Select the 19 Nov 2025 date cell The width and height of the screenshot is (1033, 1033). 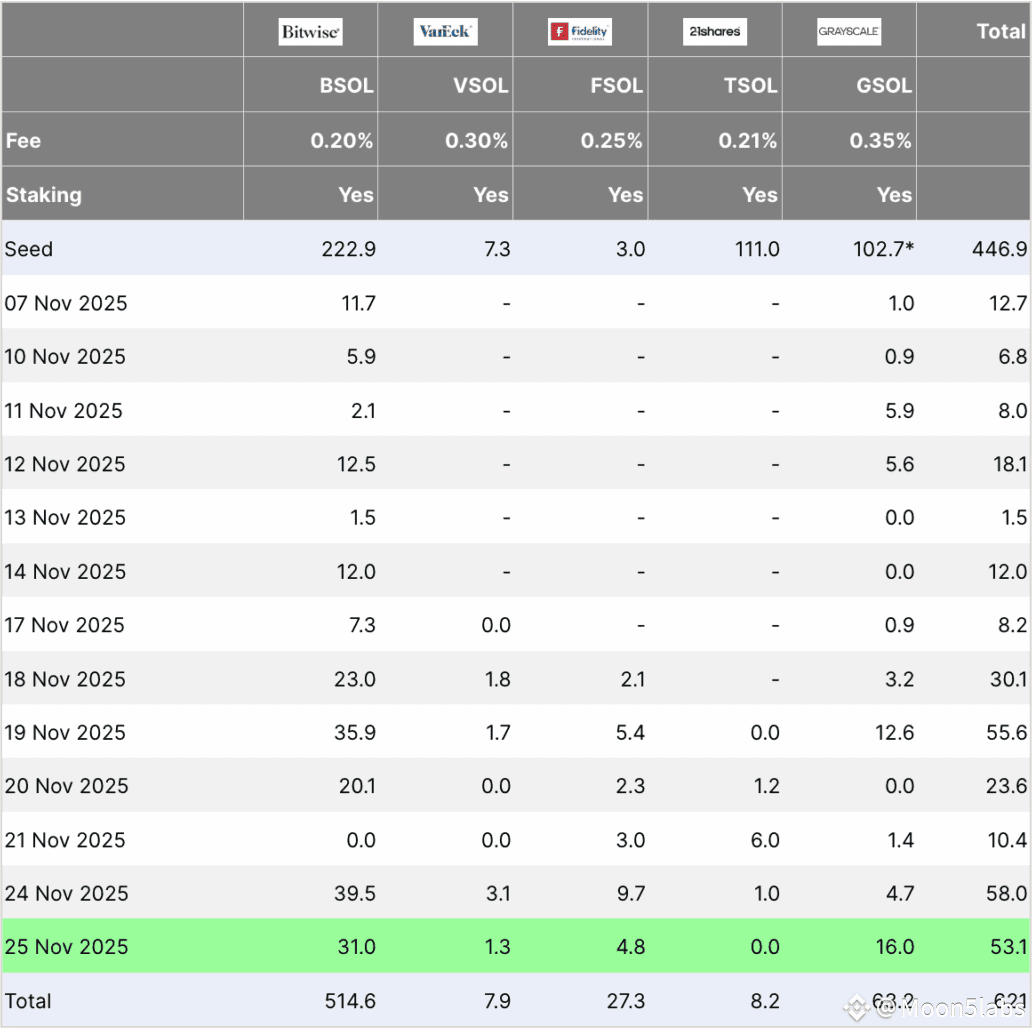(65, 732)
